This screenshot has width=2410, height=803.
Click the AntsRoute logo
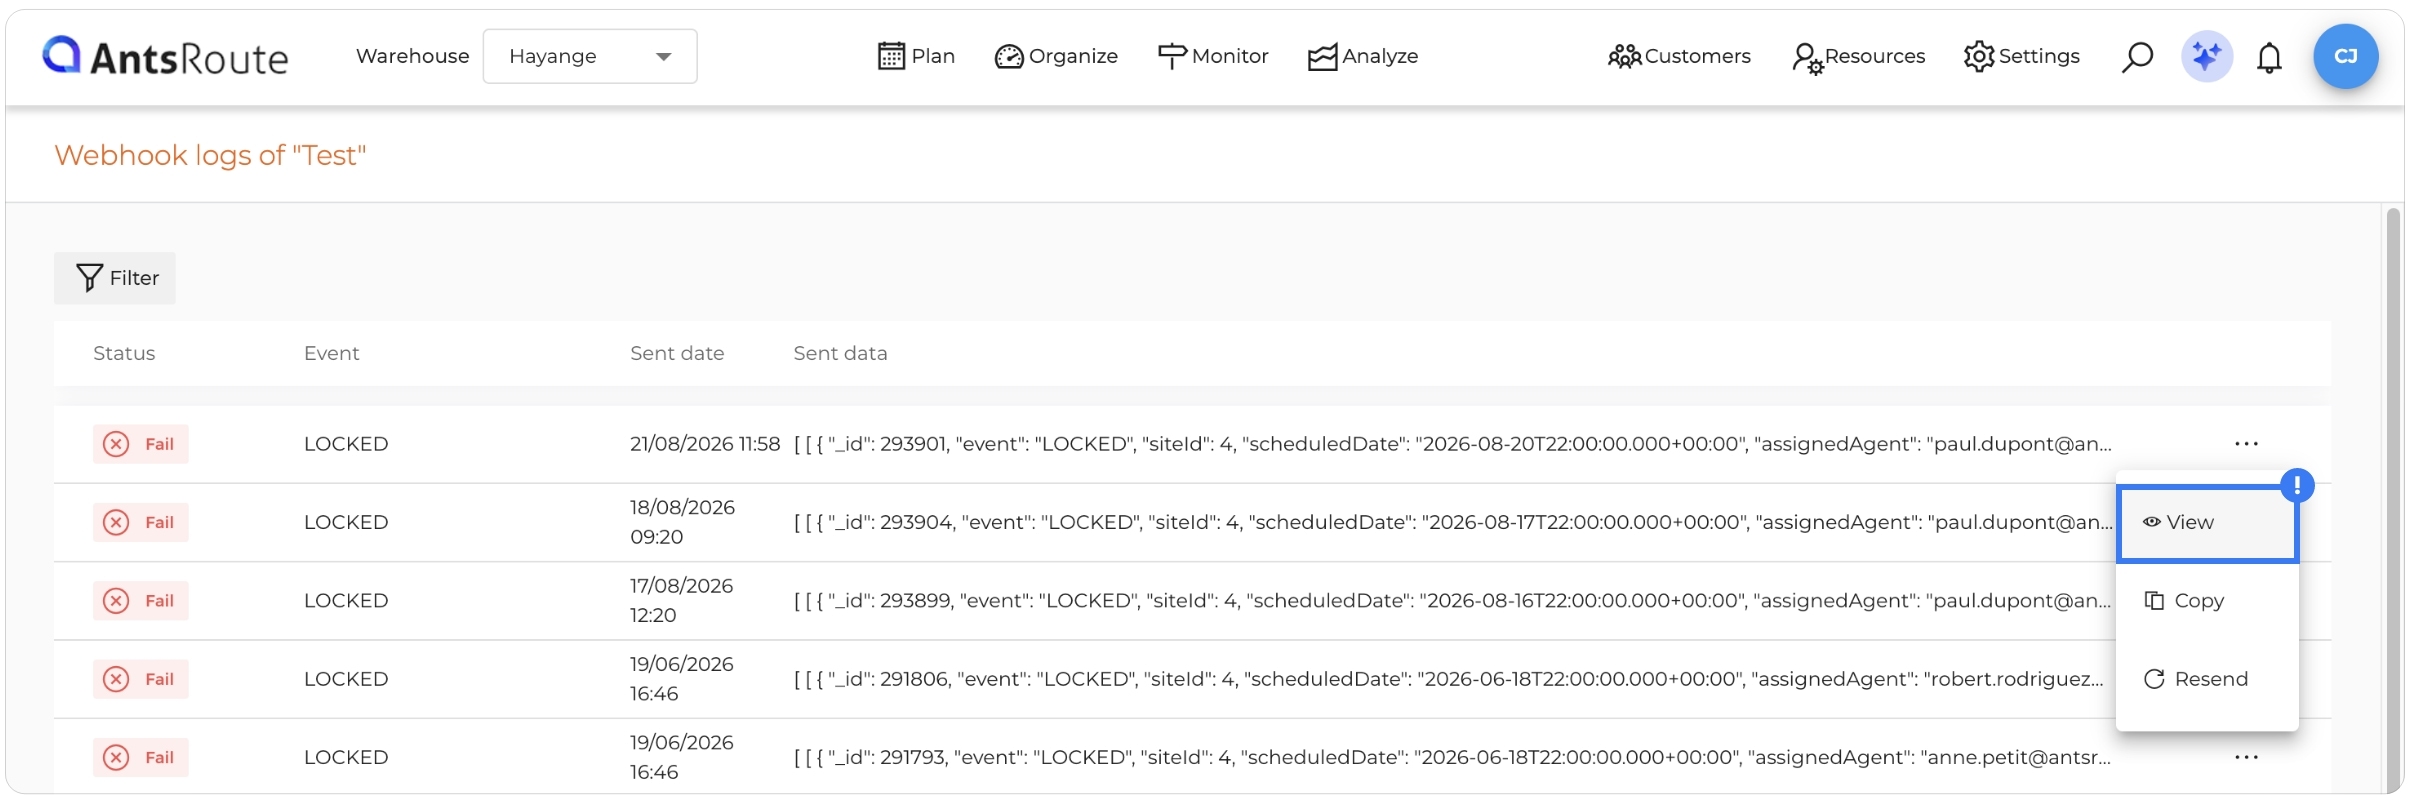[x=165, y=57]
